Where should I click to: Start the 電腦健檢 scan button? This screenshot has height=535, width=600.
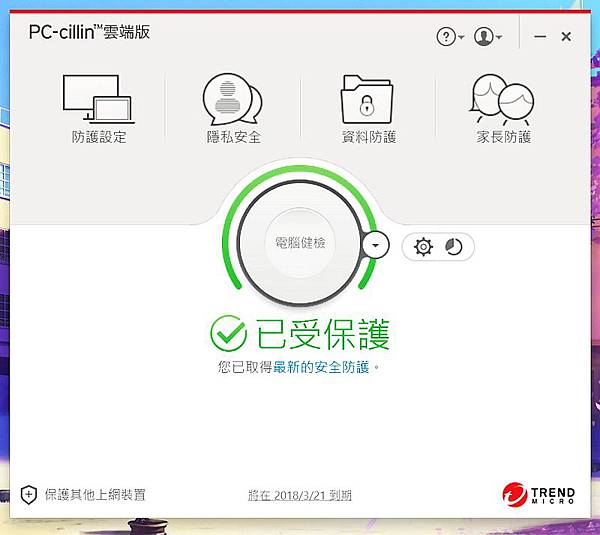point(300,243)
